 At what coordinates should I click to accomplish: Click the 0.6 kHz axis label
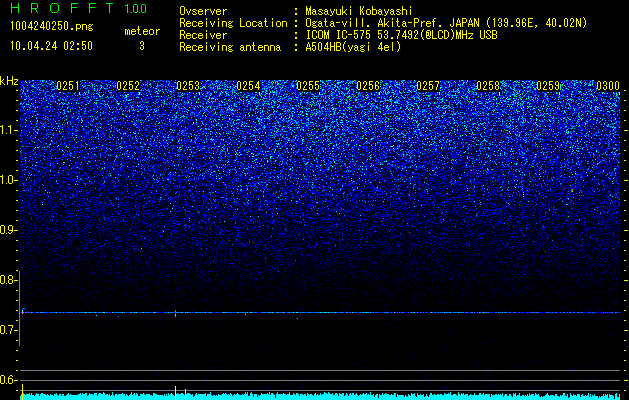(x=8, y=380)
